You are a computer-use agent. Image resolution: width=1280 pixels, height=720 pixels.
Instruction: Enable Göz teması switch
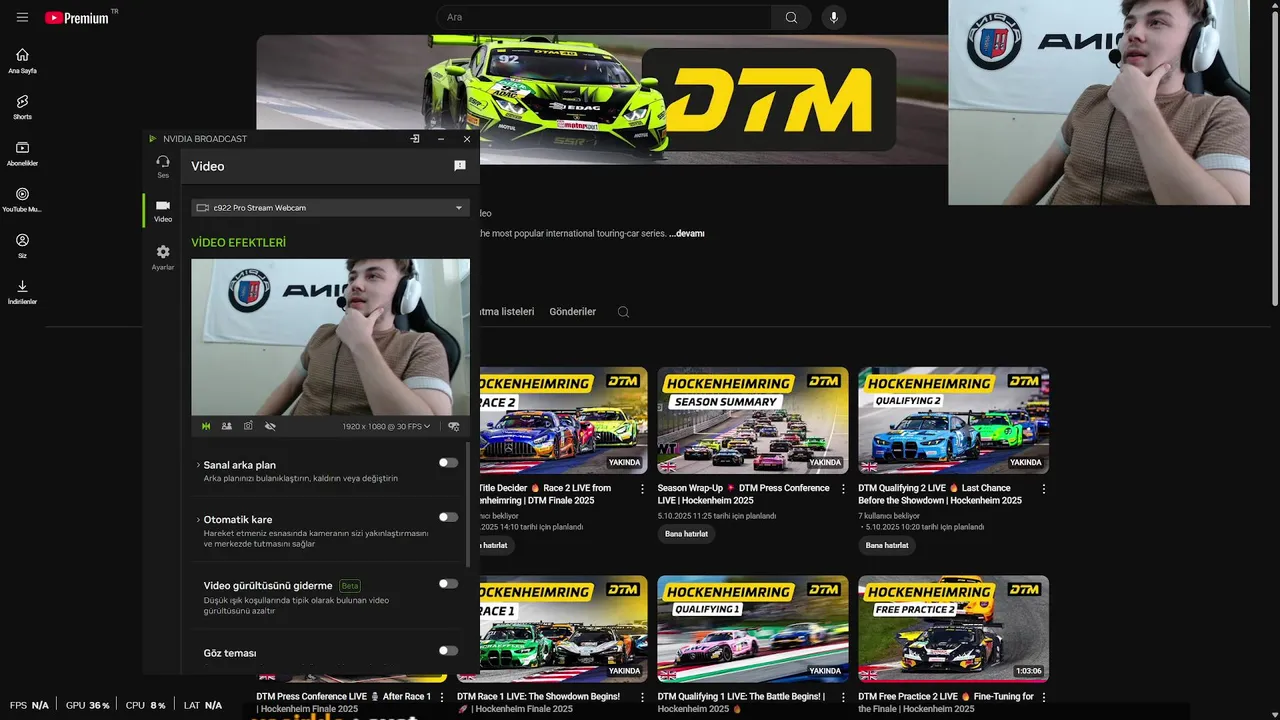(448, 651)
